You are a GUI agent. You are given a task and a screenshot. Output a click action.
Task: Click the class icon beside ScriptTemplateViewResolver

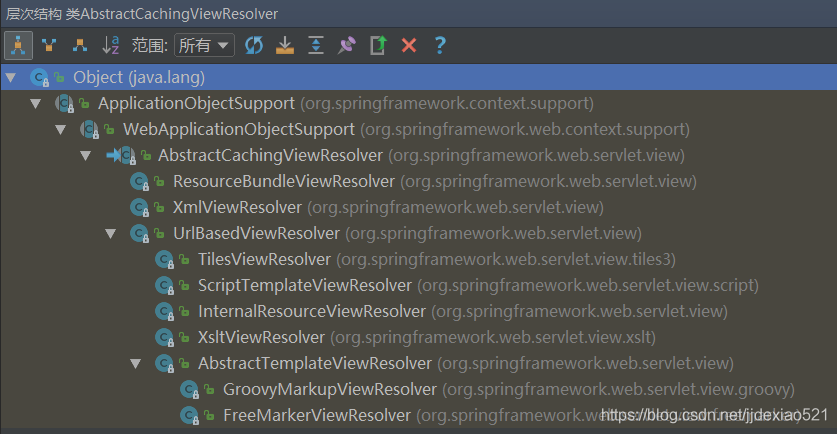(164, 286)
